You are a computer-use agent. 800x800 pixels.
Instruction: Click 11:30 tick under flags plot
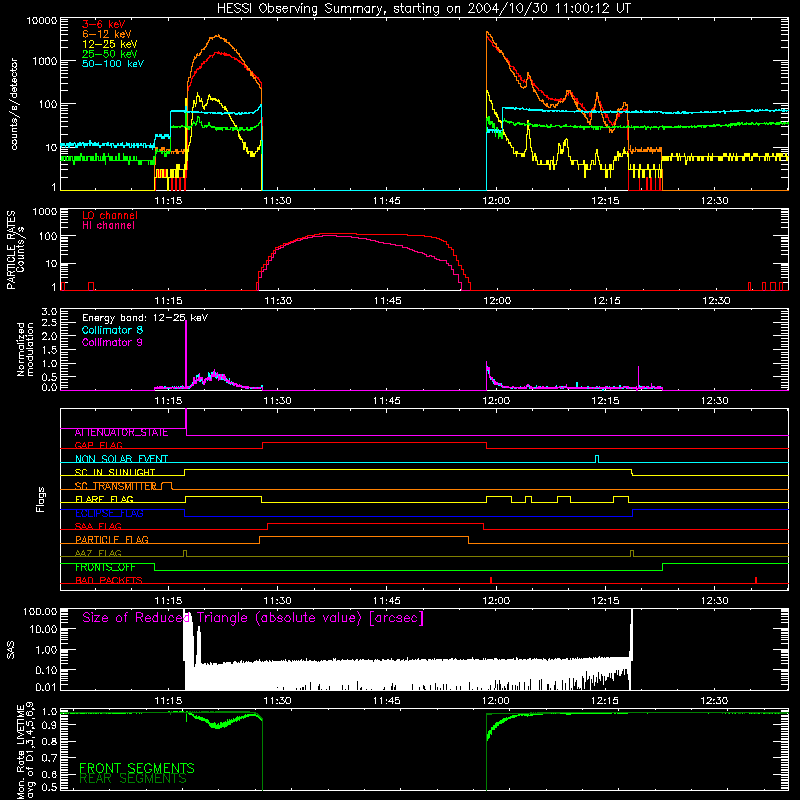click(278, 601)
